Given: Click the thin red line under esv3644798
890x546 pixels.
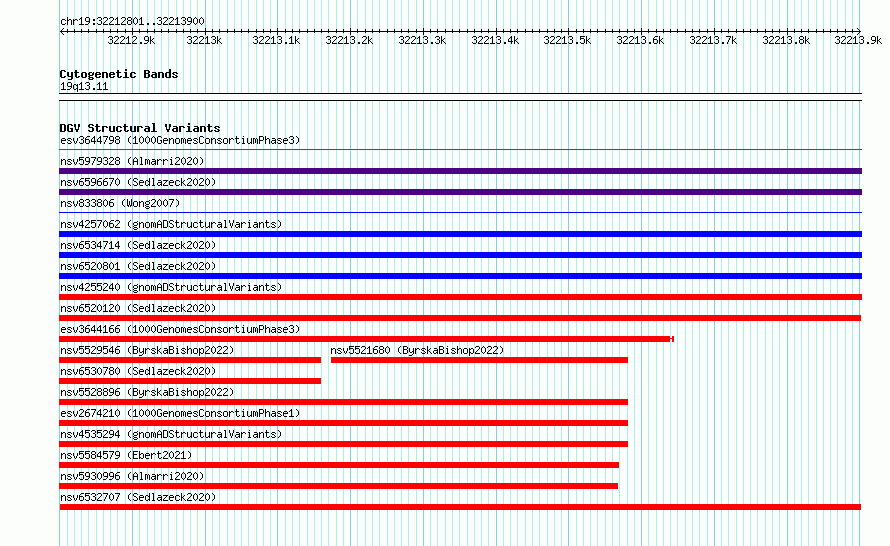Looking at the screenshot, I should pyautogui.click(x=460, y=150).
